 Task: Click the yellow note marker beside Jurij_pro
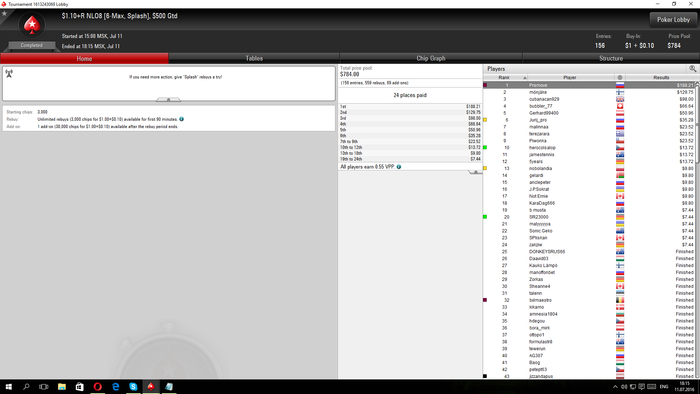click(485, 120)
